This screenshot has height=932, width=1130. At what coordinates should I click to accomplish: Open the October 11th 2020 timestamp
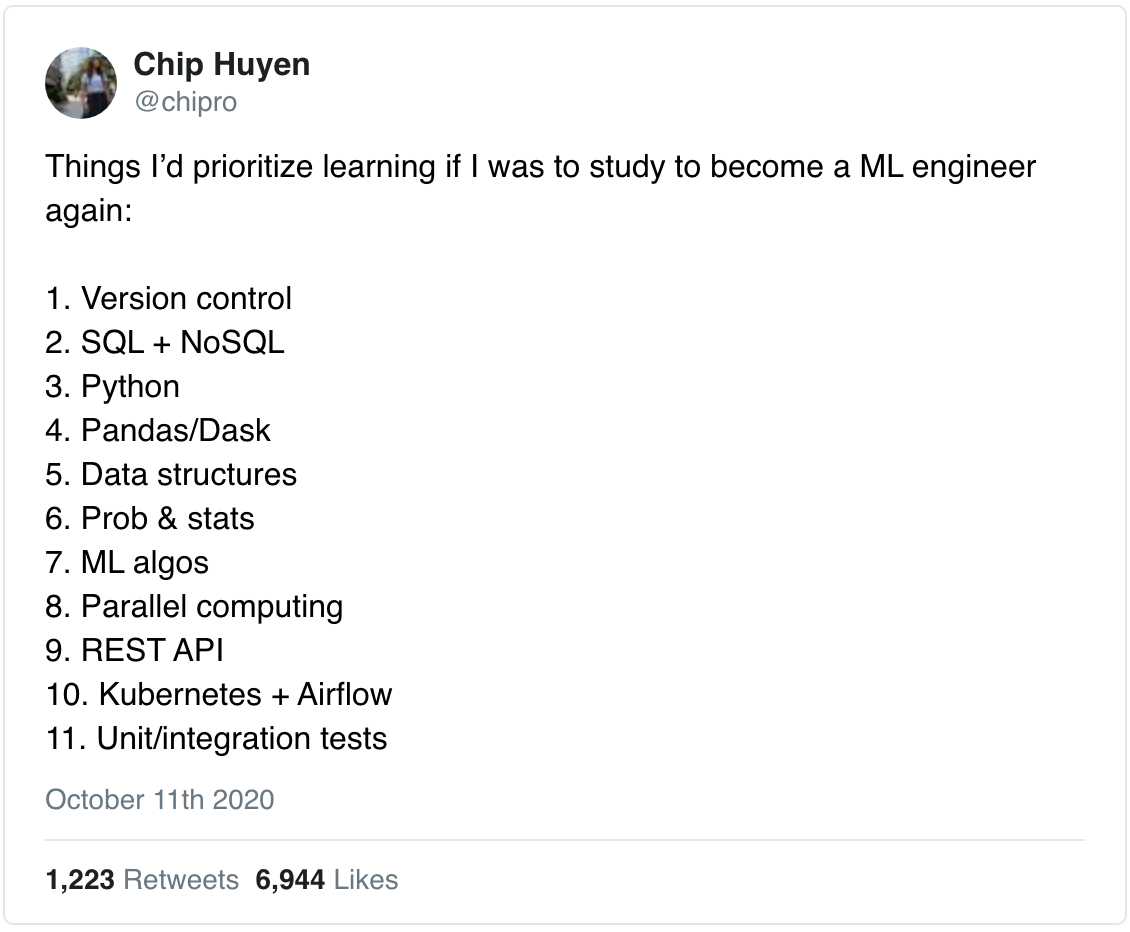pyautogui.click(x=160, y=800)
